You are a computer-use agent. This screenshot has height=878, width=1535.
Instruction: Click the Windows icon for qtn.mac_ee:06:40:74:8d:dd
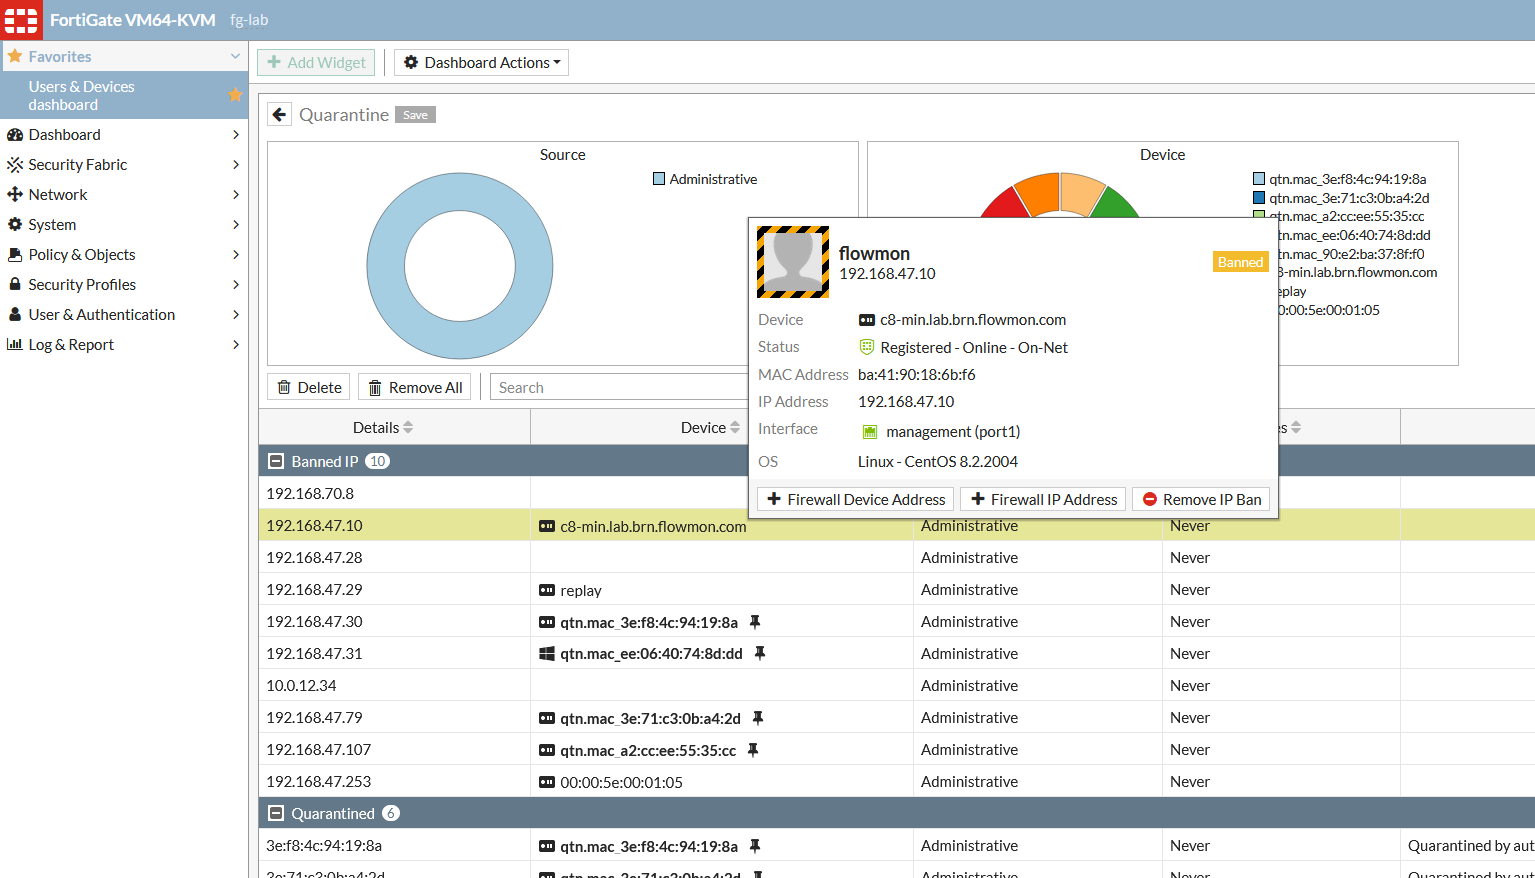pos(547,654)
